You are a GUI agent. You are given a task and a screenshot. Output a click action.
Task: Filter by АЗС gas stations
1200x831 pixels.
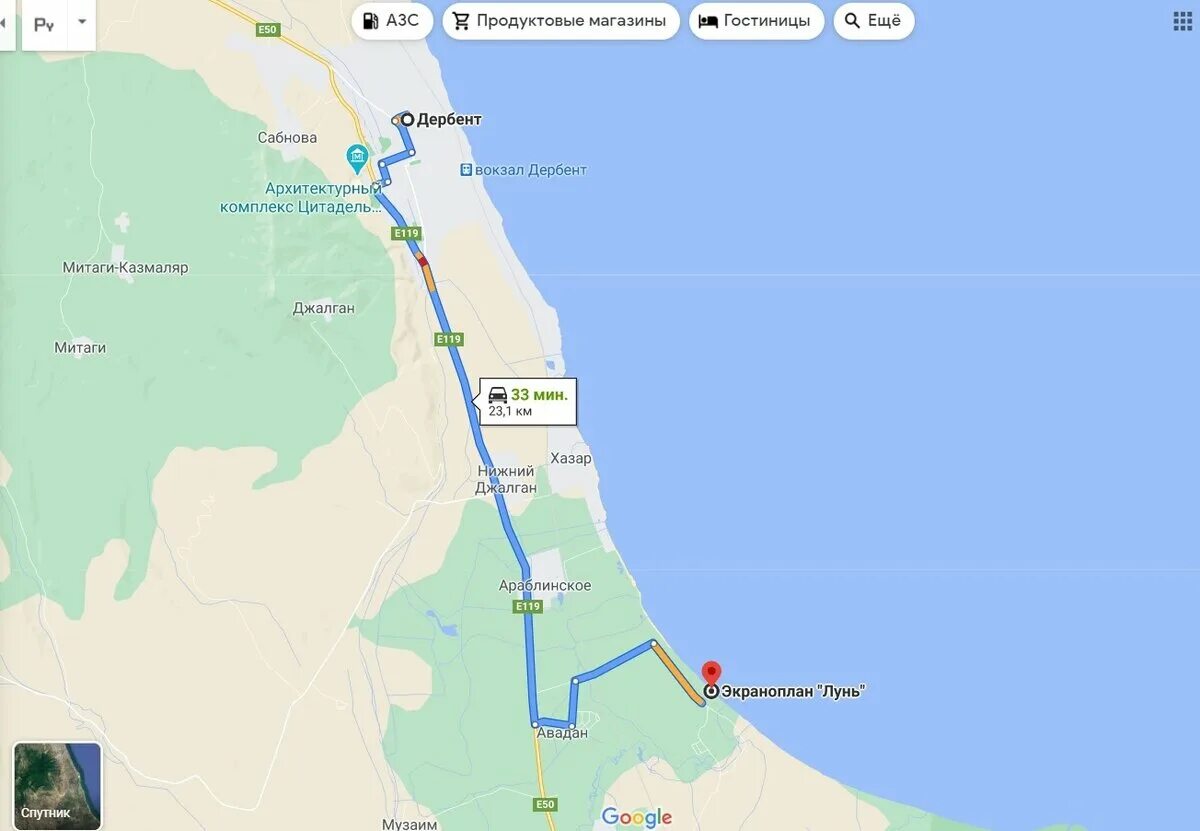392,21
